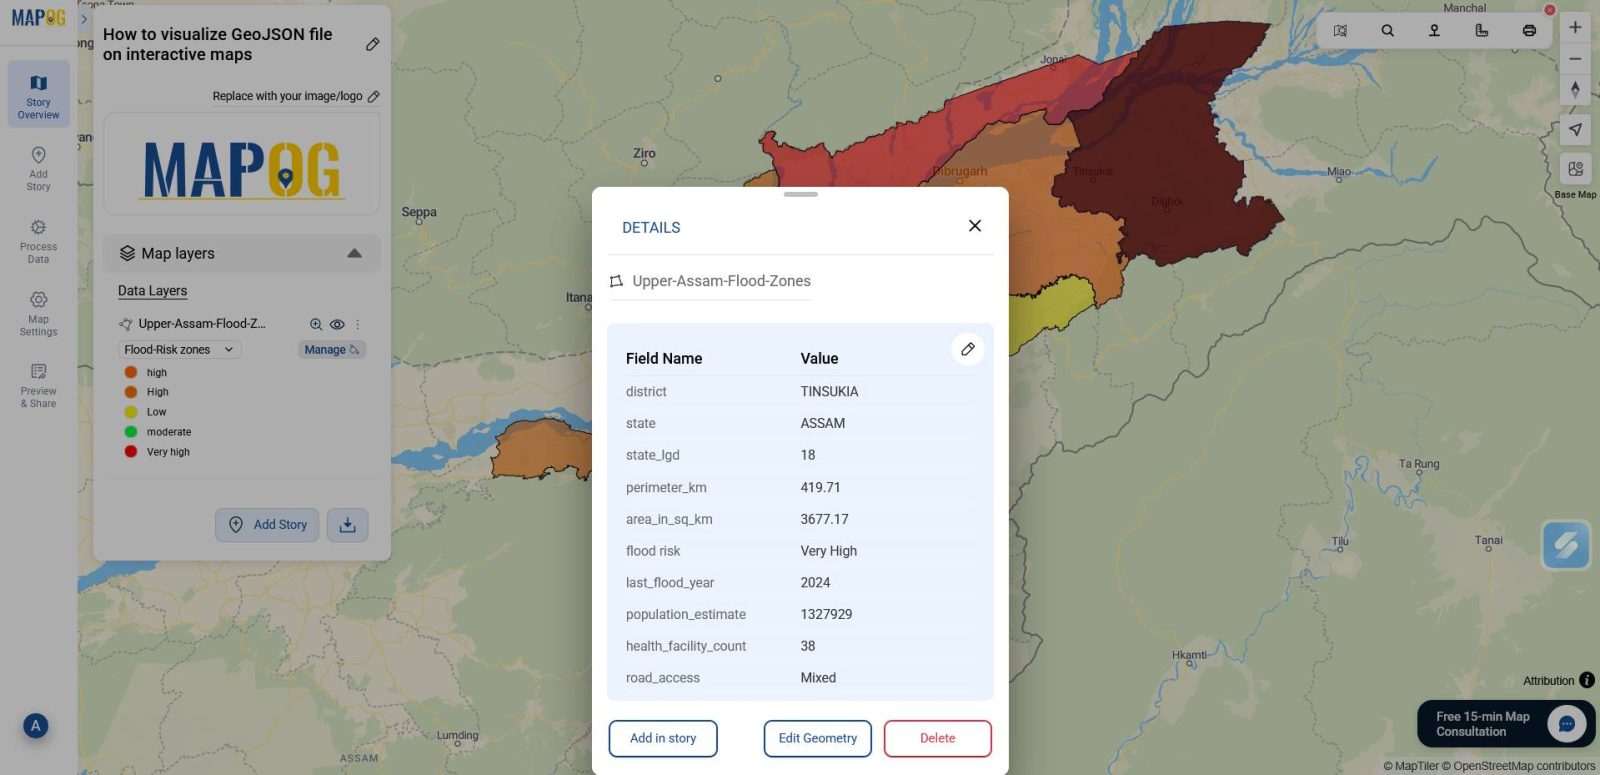Open the Add Story sidebar item
1600x775 pixels.
tap(38, 168)
